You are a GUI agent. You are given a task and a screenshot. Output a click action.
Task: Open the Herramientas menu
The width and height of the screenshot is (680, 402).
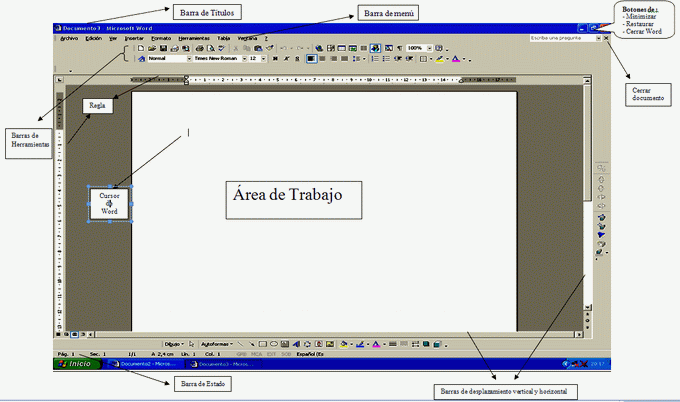tap(194, 38)
